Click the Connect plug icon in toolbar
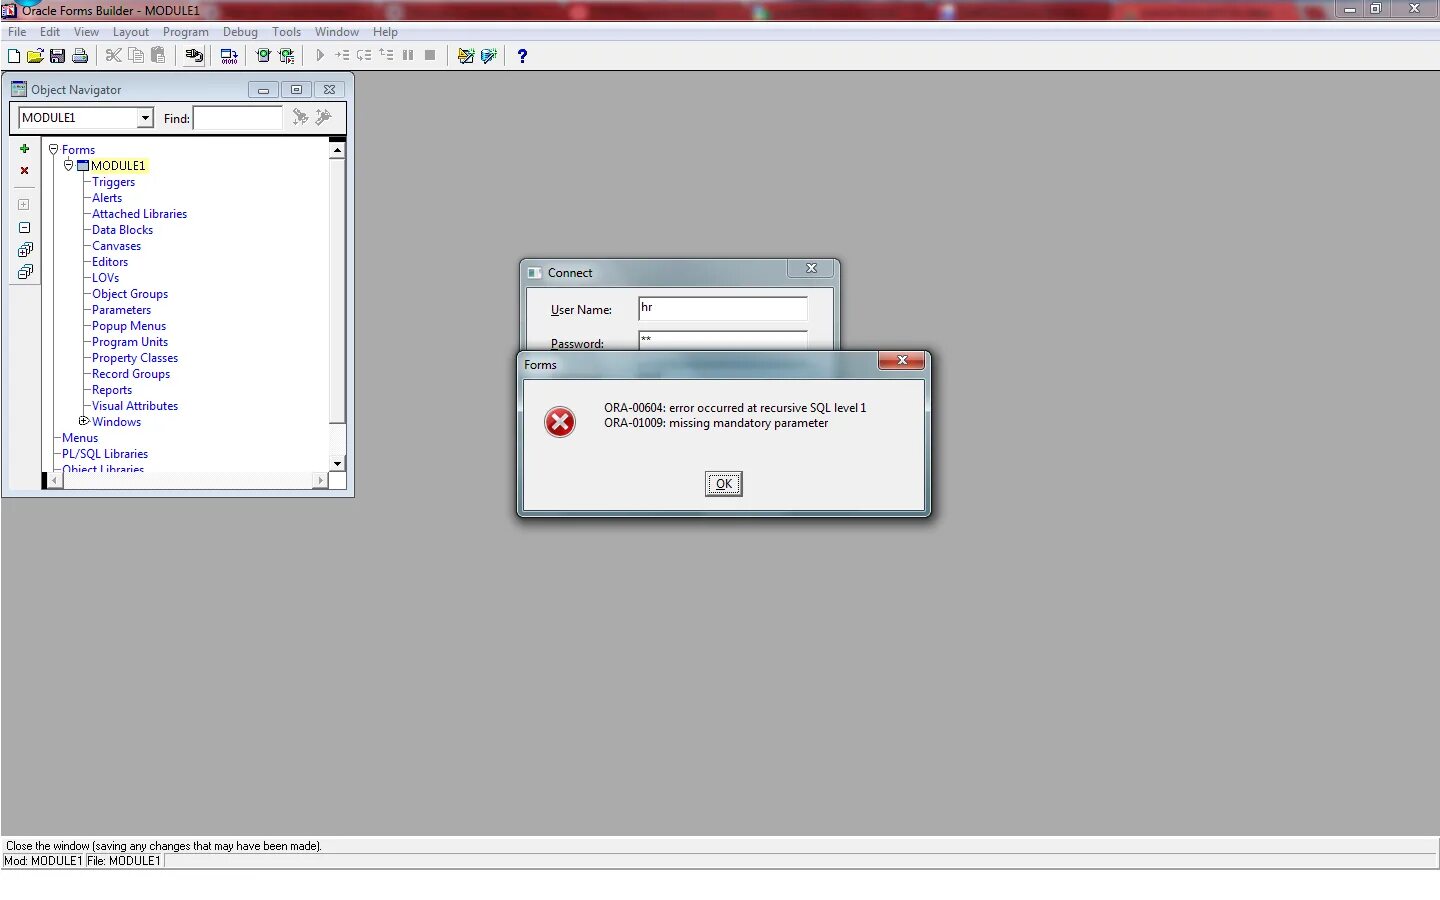Image resolution: width=1440 pixels, height=900 pixels. tap(195, 56)
